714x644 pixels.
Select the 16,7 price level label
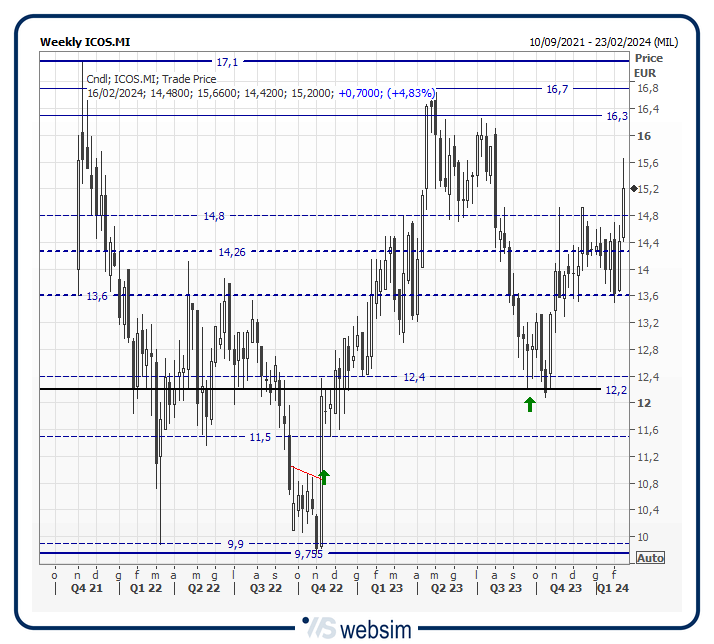pos(557,89)
